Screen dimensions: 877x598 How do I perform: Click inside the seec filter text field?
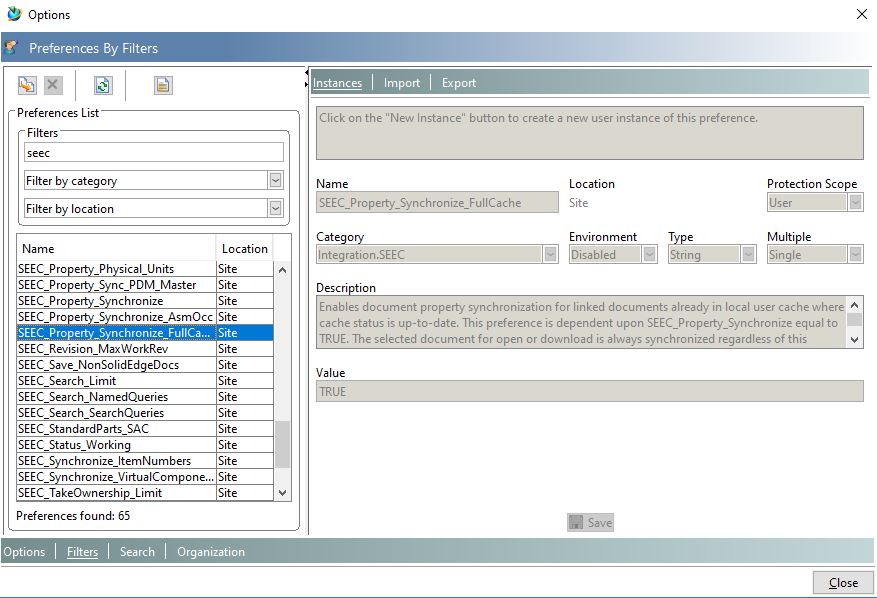pos(148,151)
